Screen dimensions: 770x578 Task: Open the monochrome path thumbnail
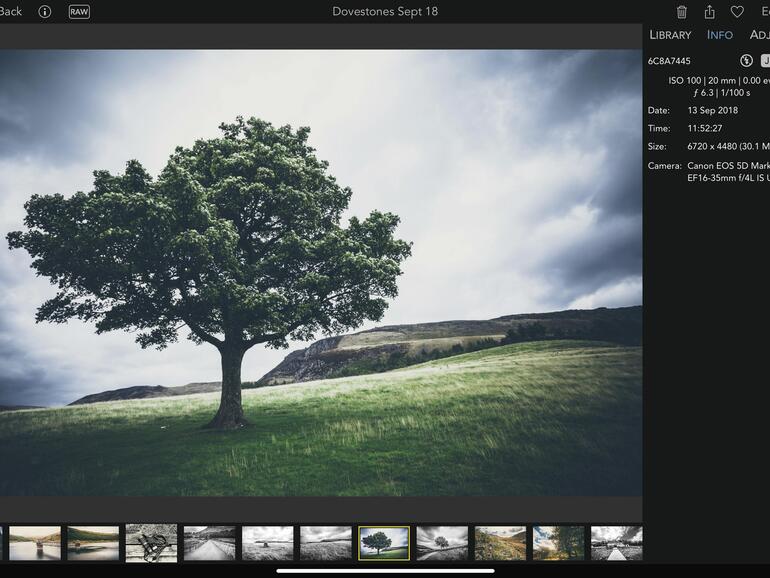point(209,543)
